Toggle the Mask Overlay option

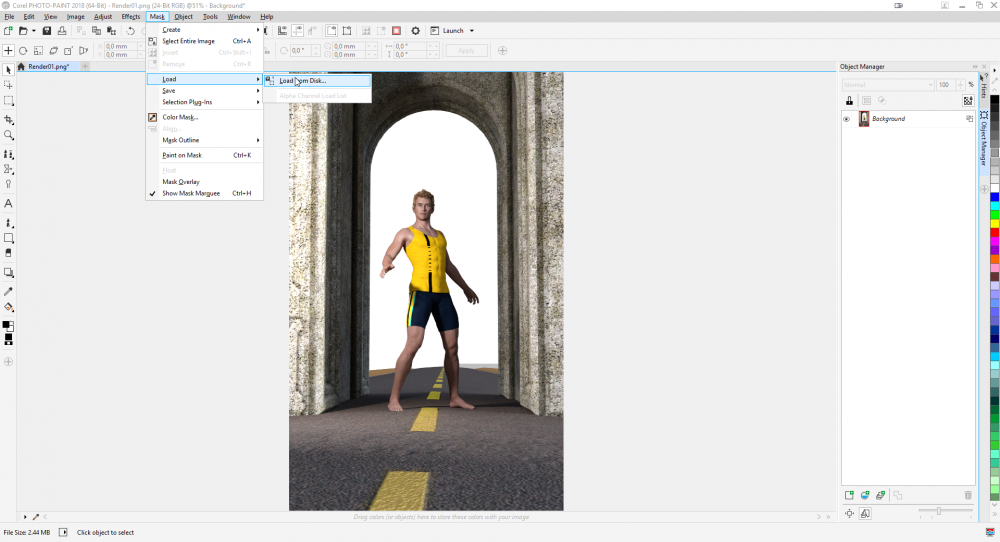point(181,182)
